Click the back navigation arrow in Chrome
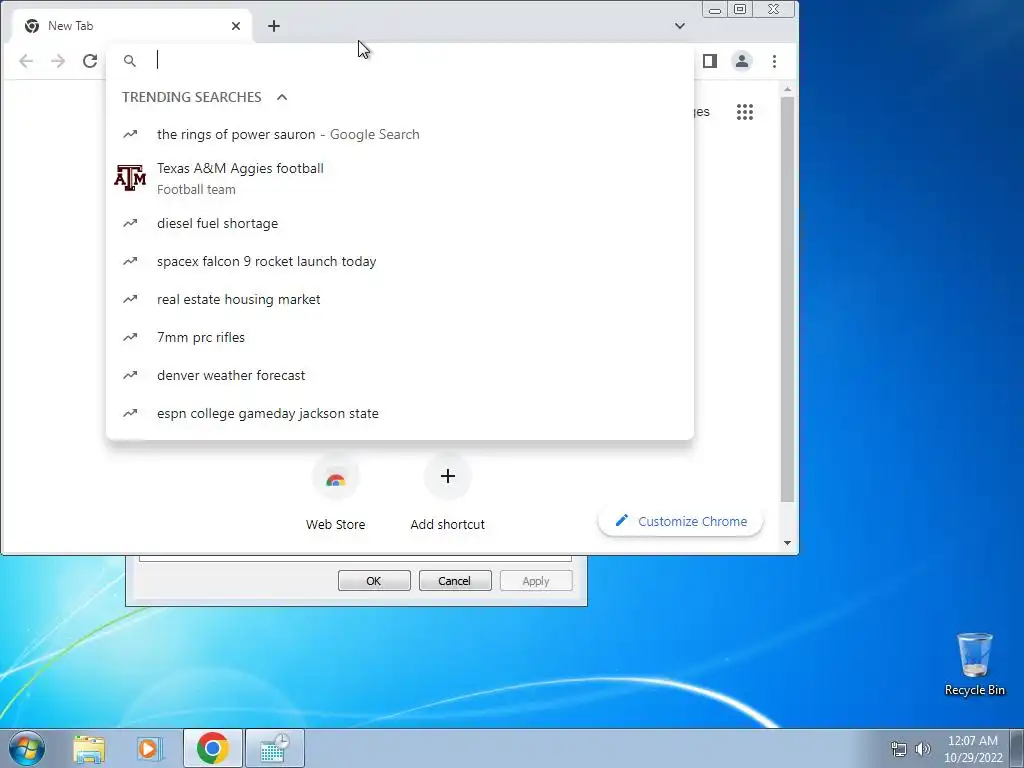Viewport: 1024px width, 768px height. [26, 61]
